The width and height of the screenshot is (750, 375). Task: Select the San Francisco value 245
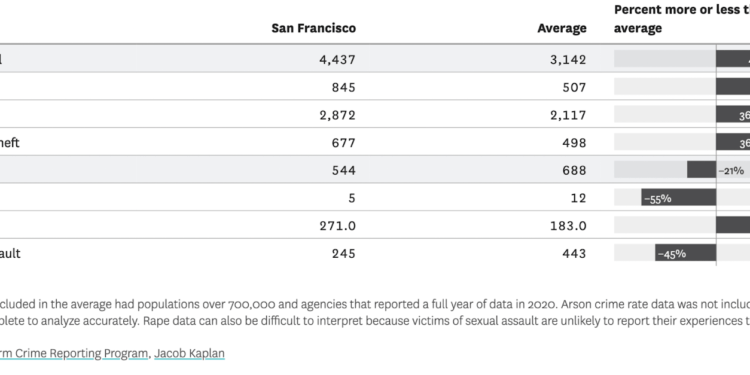(343, 253)
